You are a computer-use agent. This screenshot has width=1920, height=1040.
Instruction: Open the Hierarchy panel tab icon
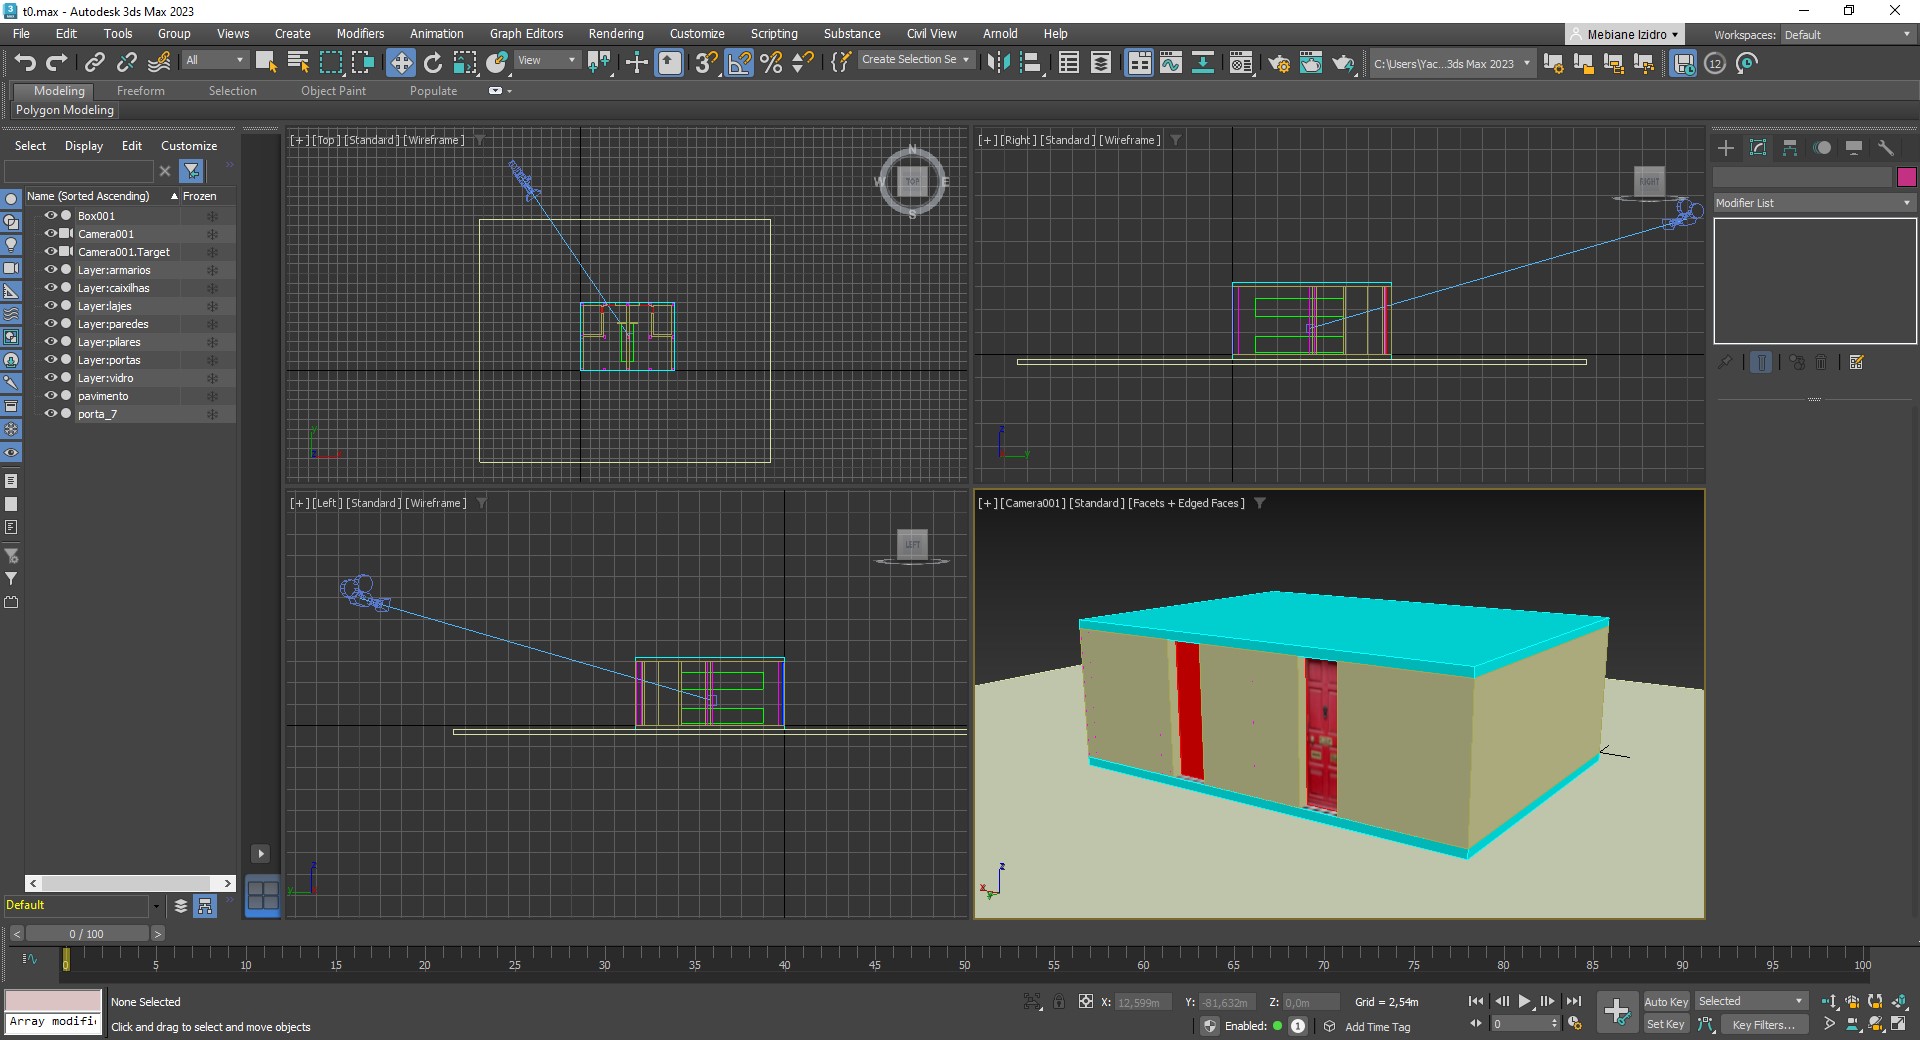pos(1790,148)
